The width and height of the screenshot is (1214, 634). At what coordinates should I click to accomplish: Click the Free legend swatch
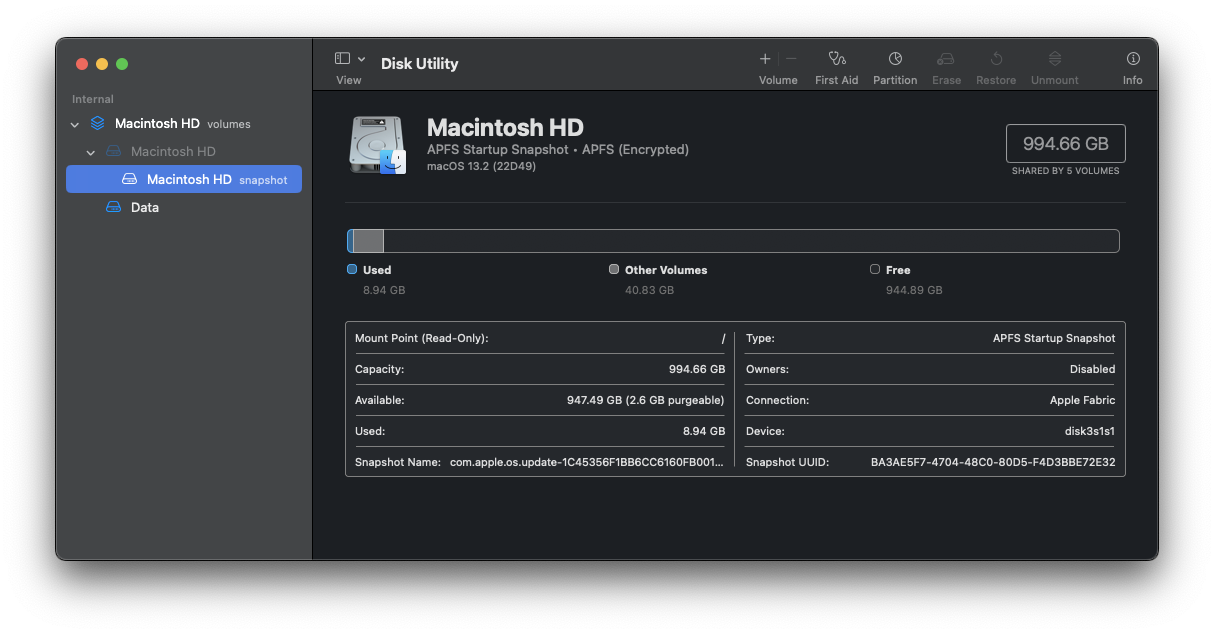point(875,269)
